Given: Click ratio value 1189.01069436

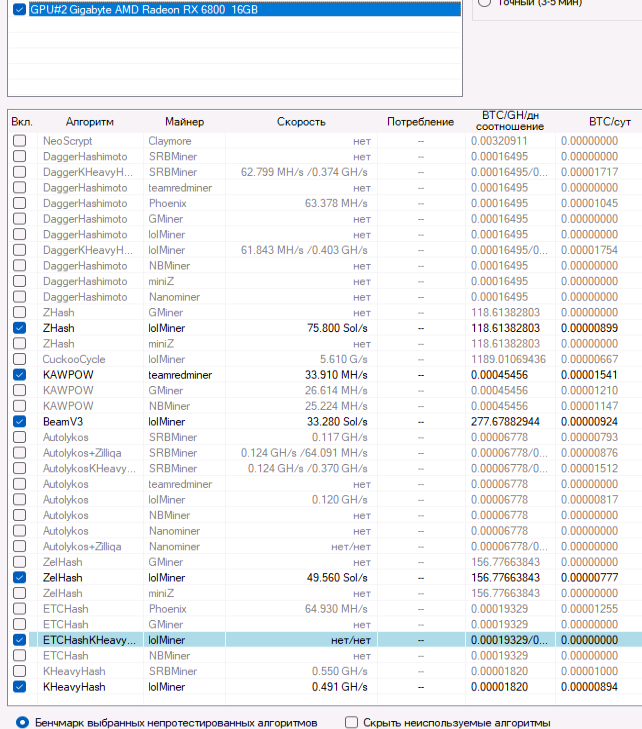Looking at the screenshot, I should click(x=508, y=359).
